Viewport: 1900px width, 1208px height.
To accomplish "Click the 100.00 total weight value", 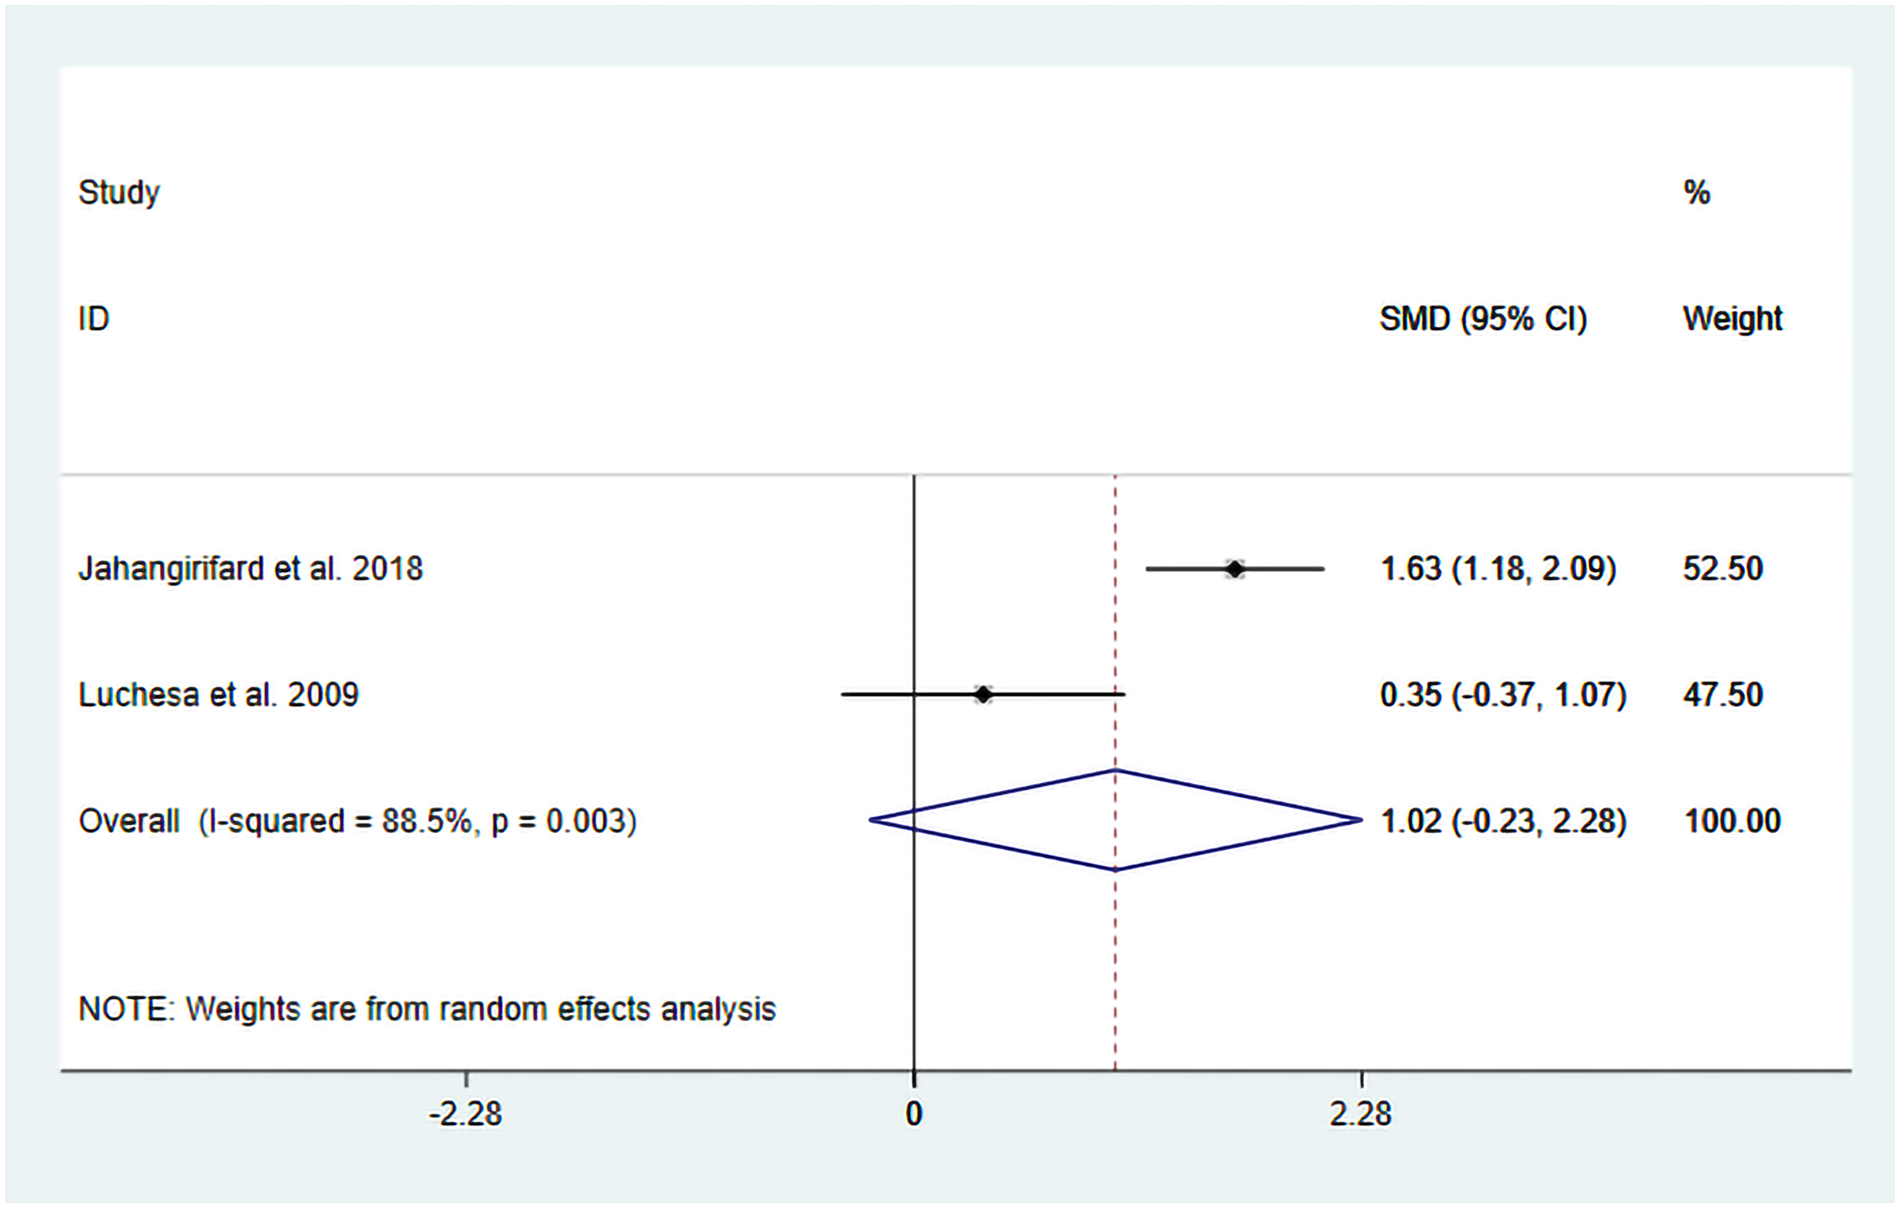I will click(1732, 821).
